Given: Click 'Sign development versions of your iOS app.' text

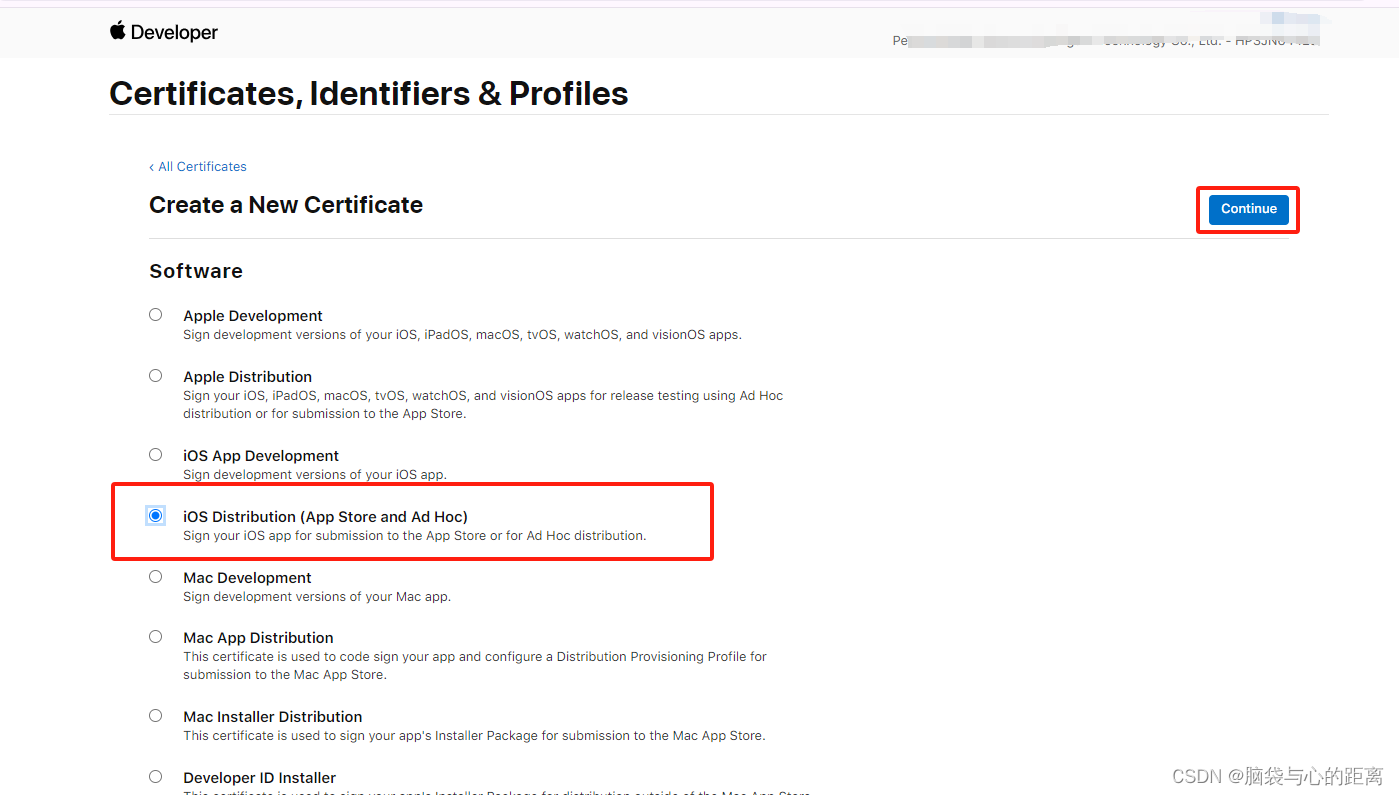Looking at the screenshot, I should click(x=315, y=475).
